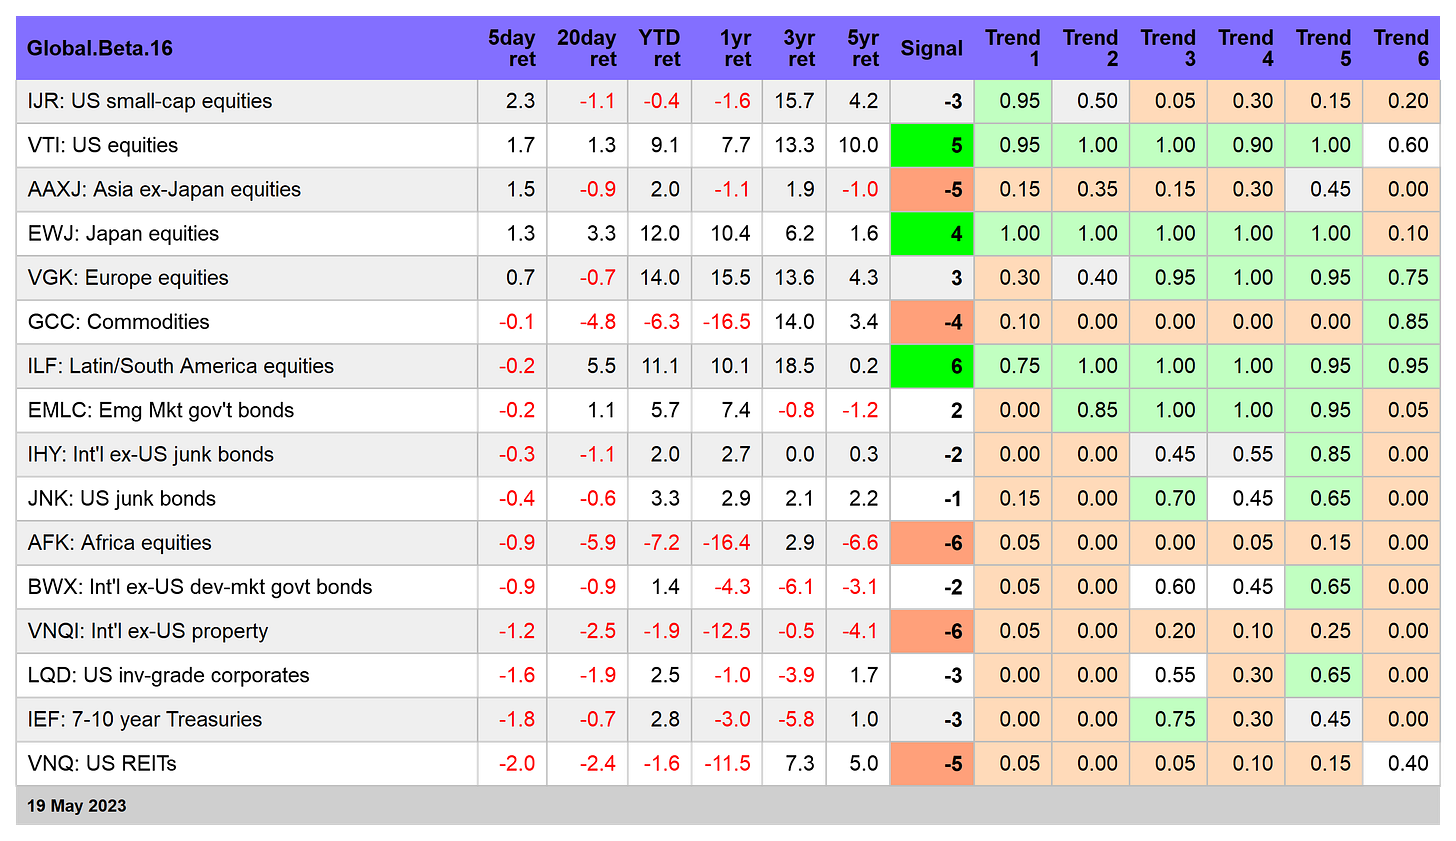Image resolution: width=1456 pixels, height=841 pixels.
Task: Click the Trend 6 0.60 cell for VTI
Action: [1402, 145]
